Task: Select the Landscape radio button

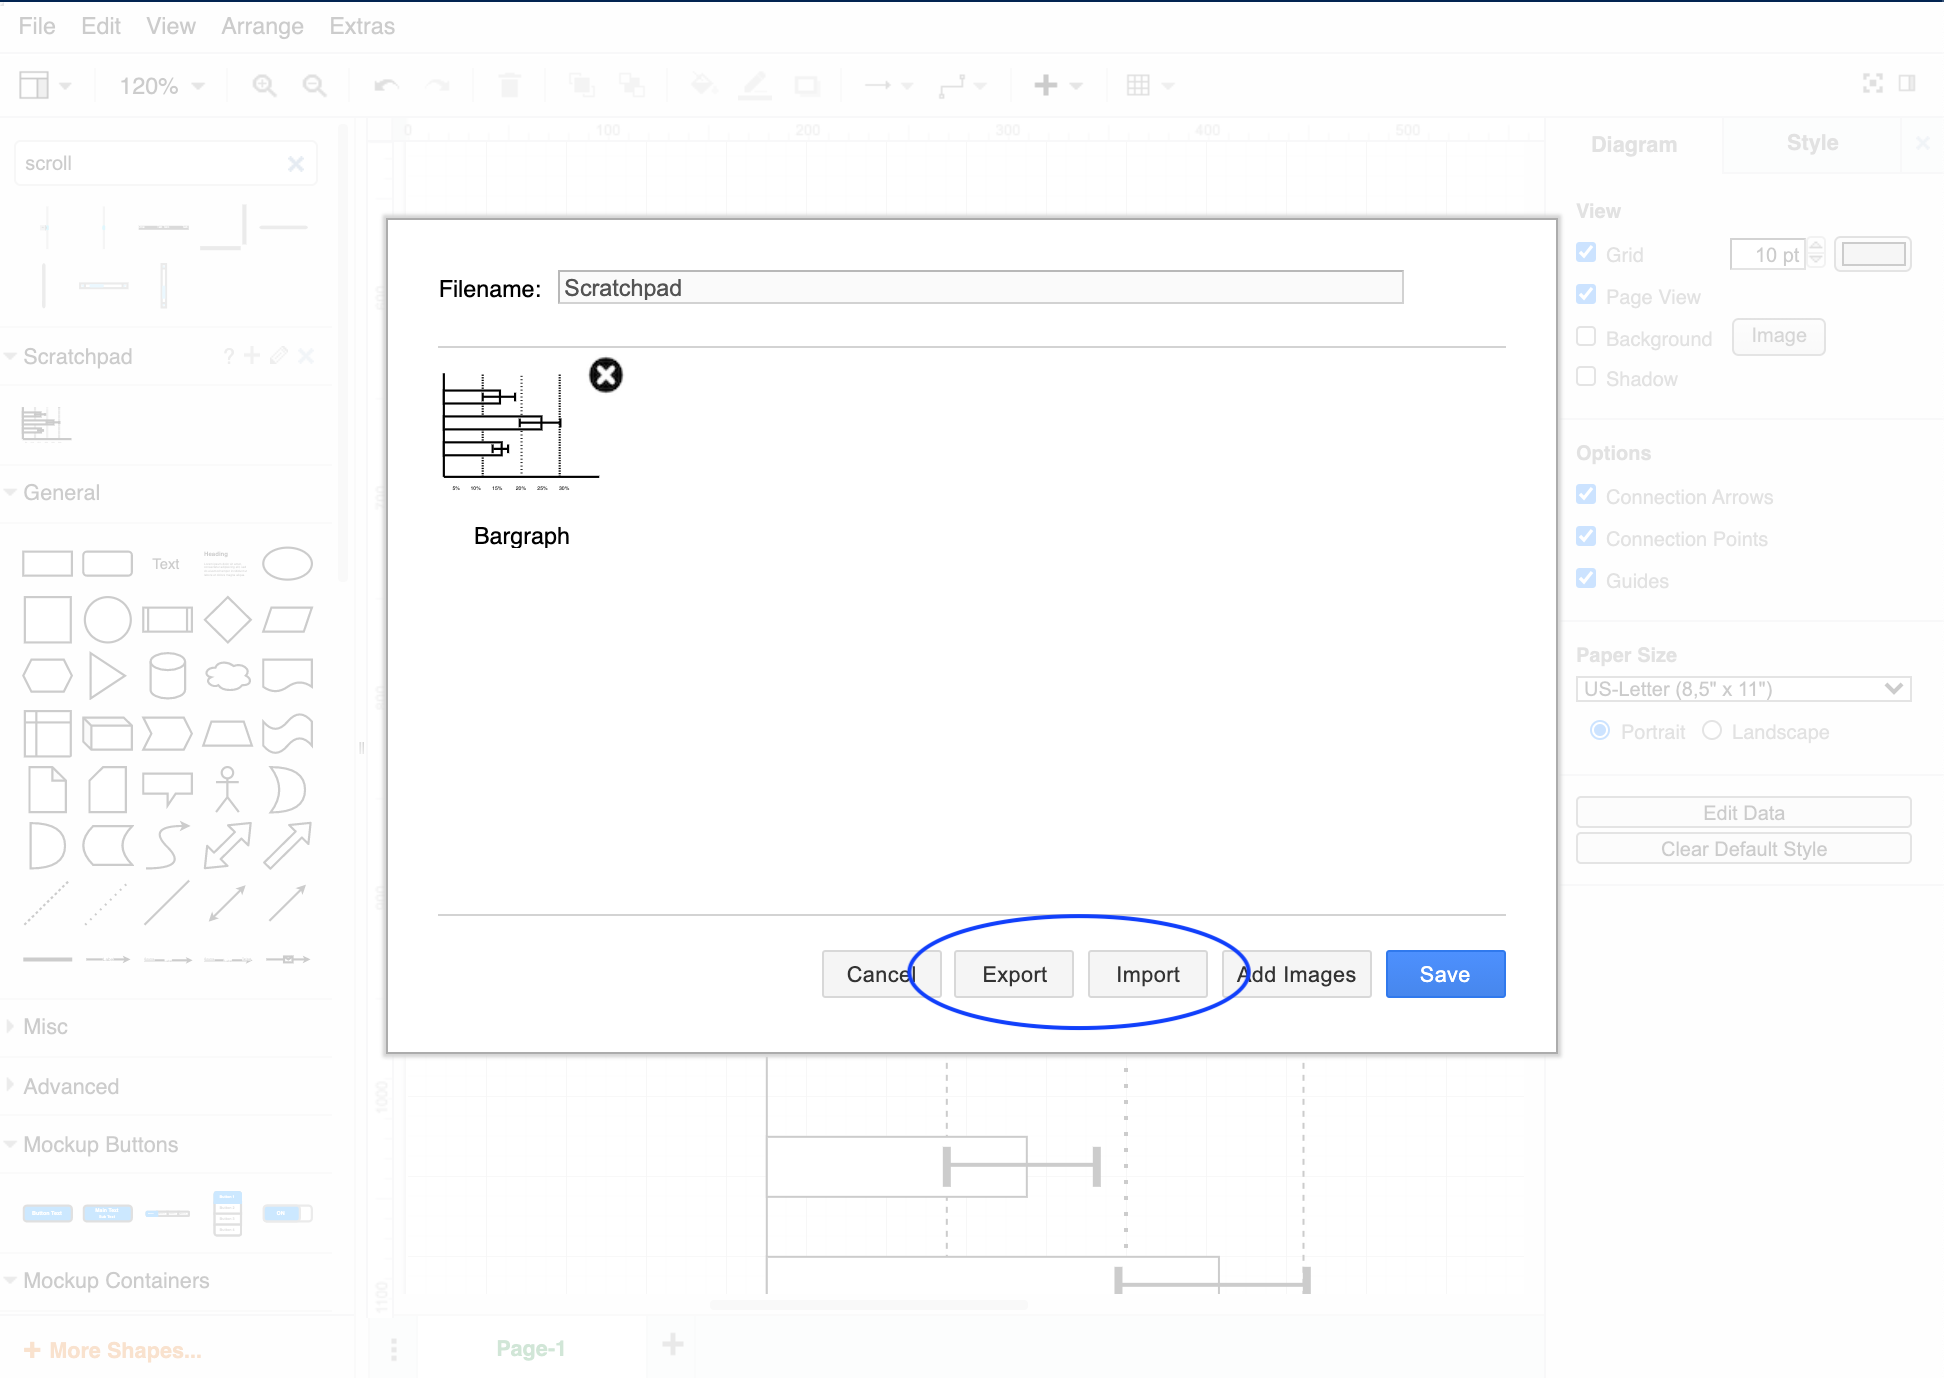Action: pos(1712,731)
